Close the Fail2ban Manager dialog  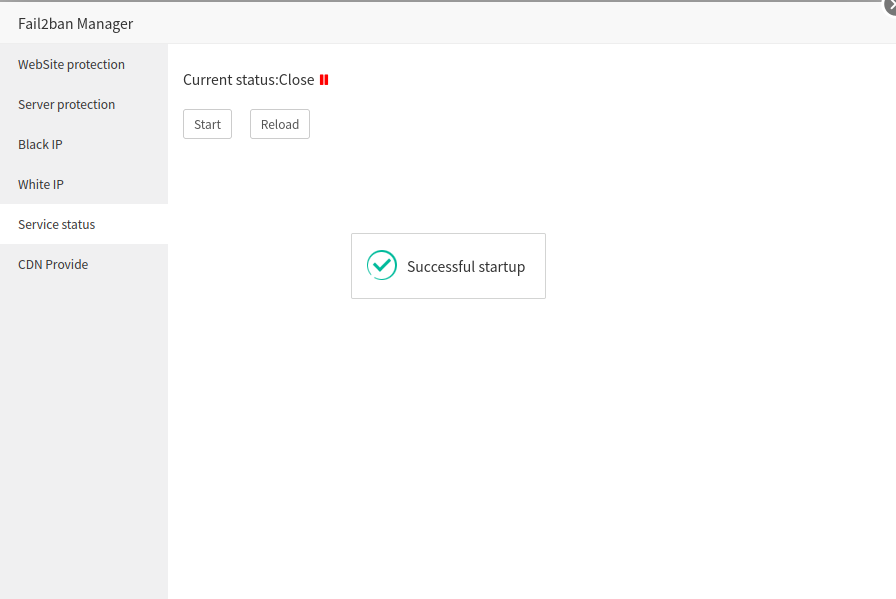click(x=890, y=6)
